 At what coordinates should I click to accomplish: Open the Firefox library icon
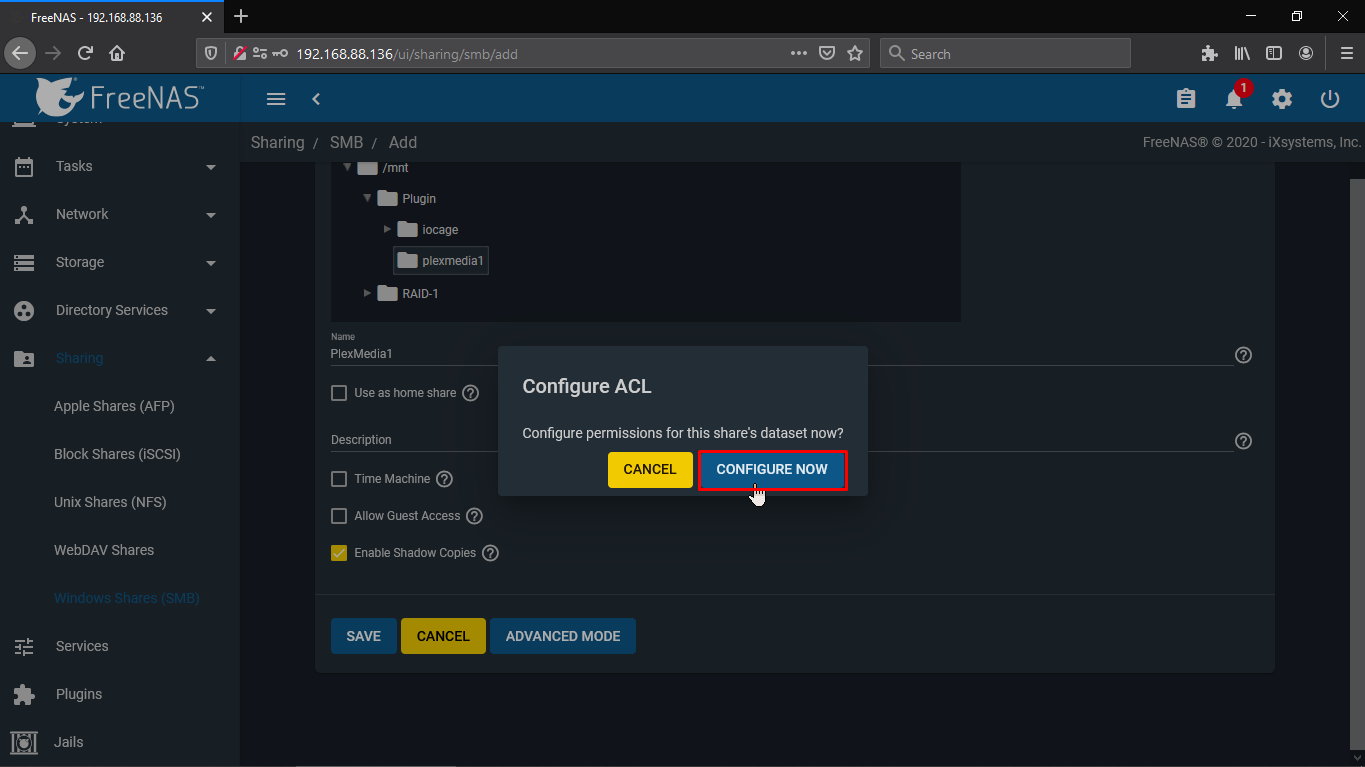point(1242,54)
